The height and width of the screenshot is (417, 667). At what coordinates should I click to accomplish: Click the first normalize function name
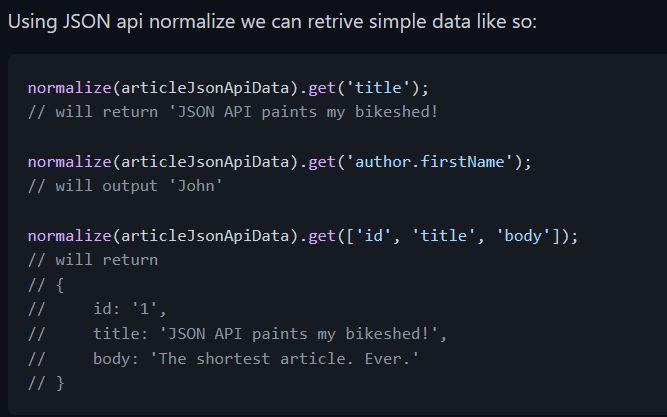click(70, 88)
